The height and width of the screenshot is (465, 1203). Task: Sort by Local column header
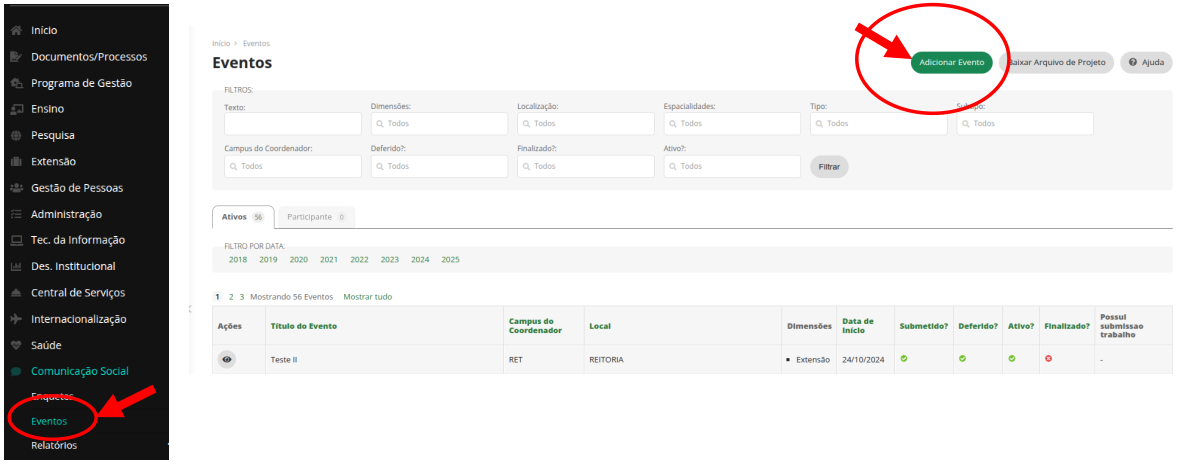point(600,326)
